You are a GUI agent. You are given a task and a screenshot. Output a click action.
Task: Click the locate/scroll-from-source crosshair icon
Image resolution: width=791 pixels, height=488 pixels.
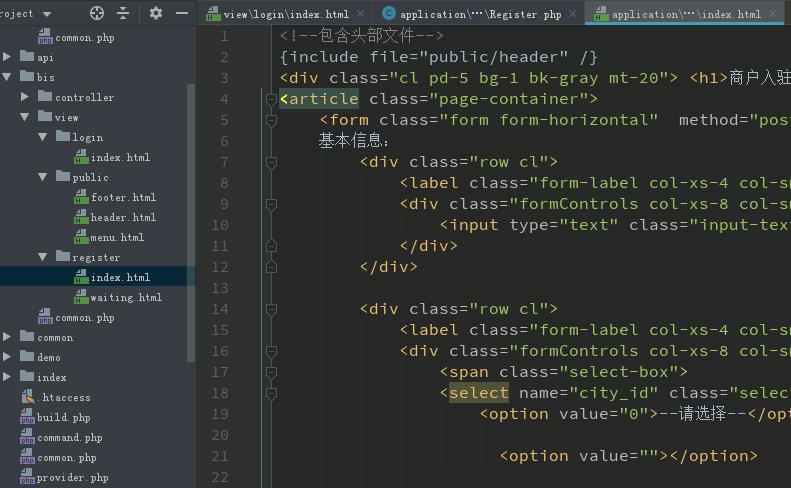97,13
